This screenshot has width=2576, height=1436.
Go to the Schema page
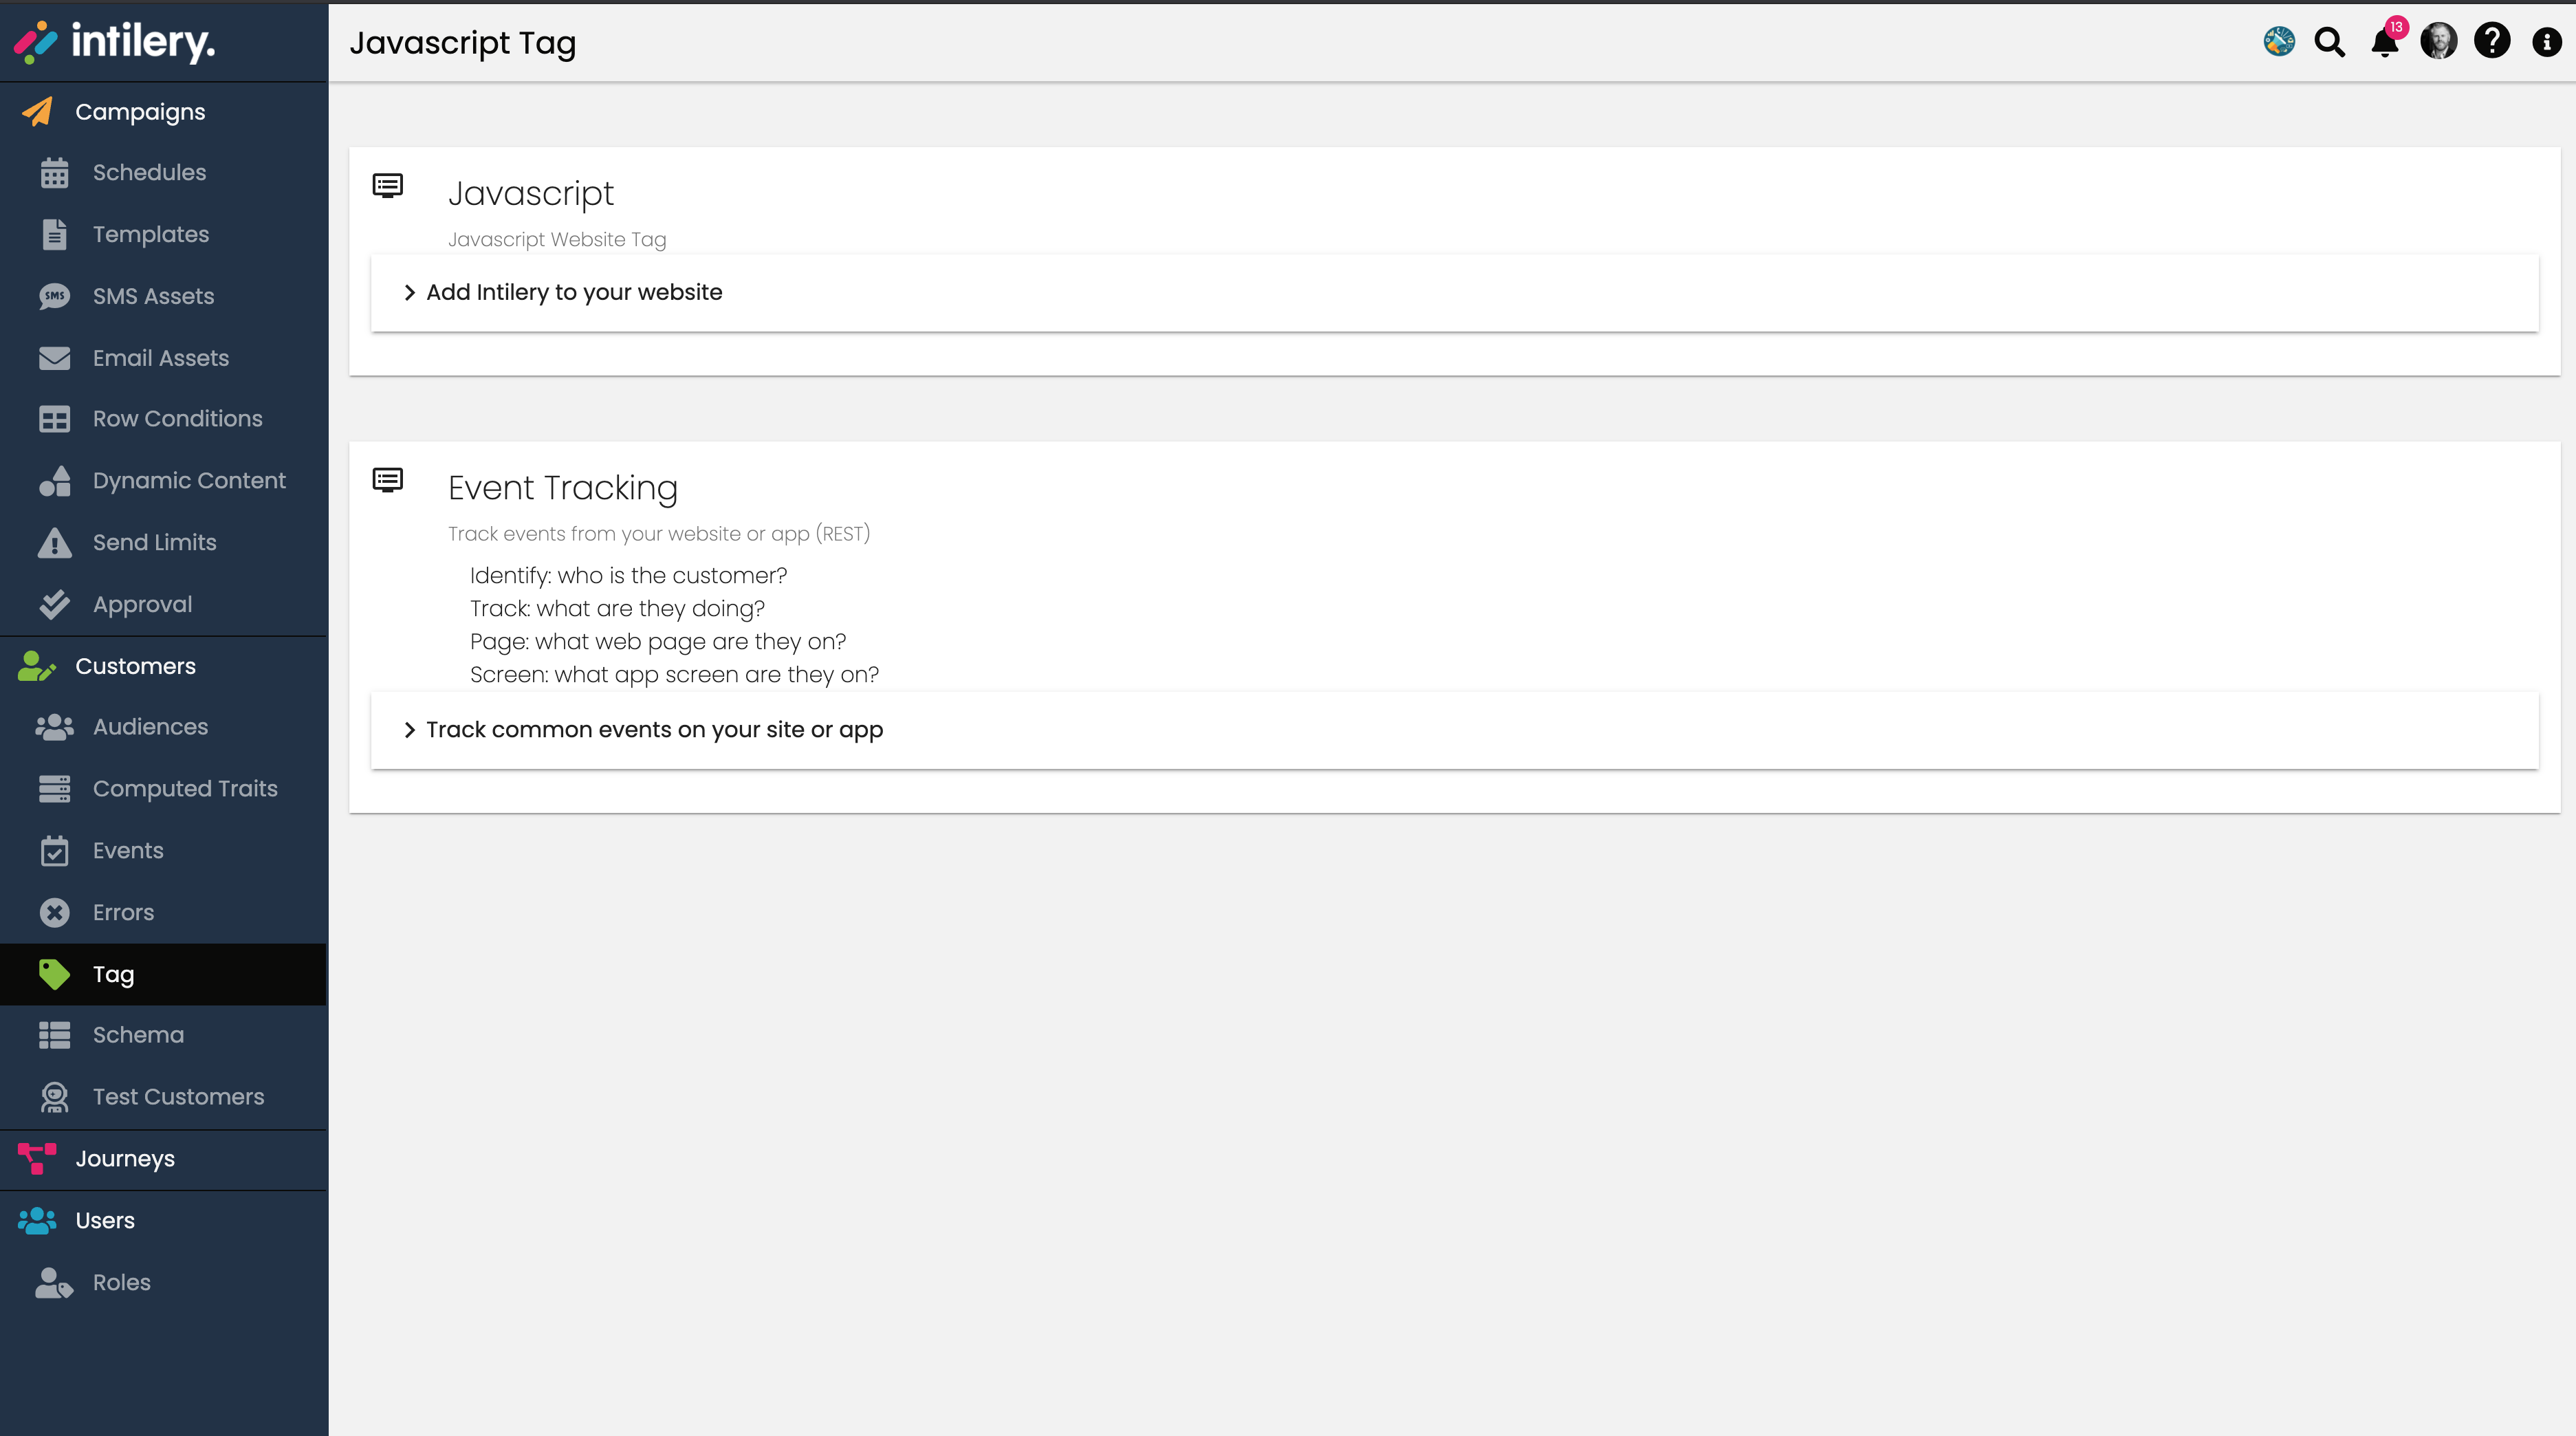pos(138,1035)
